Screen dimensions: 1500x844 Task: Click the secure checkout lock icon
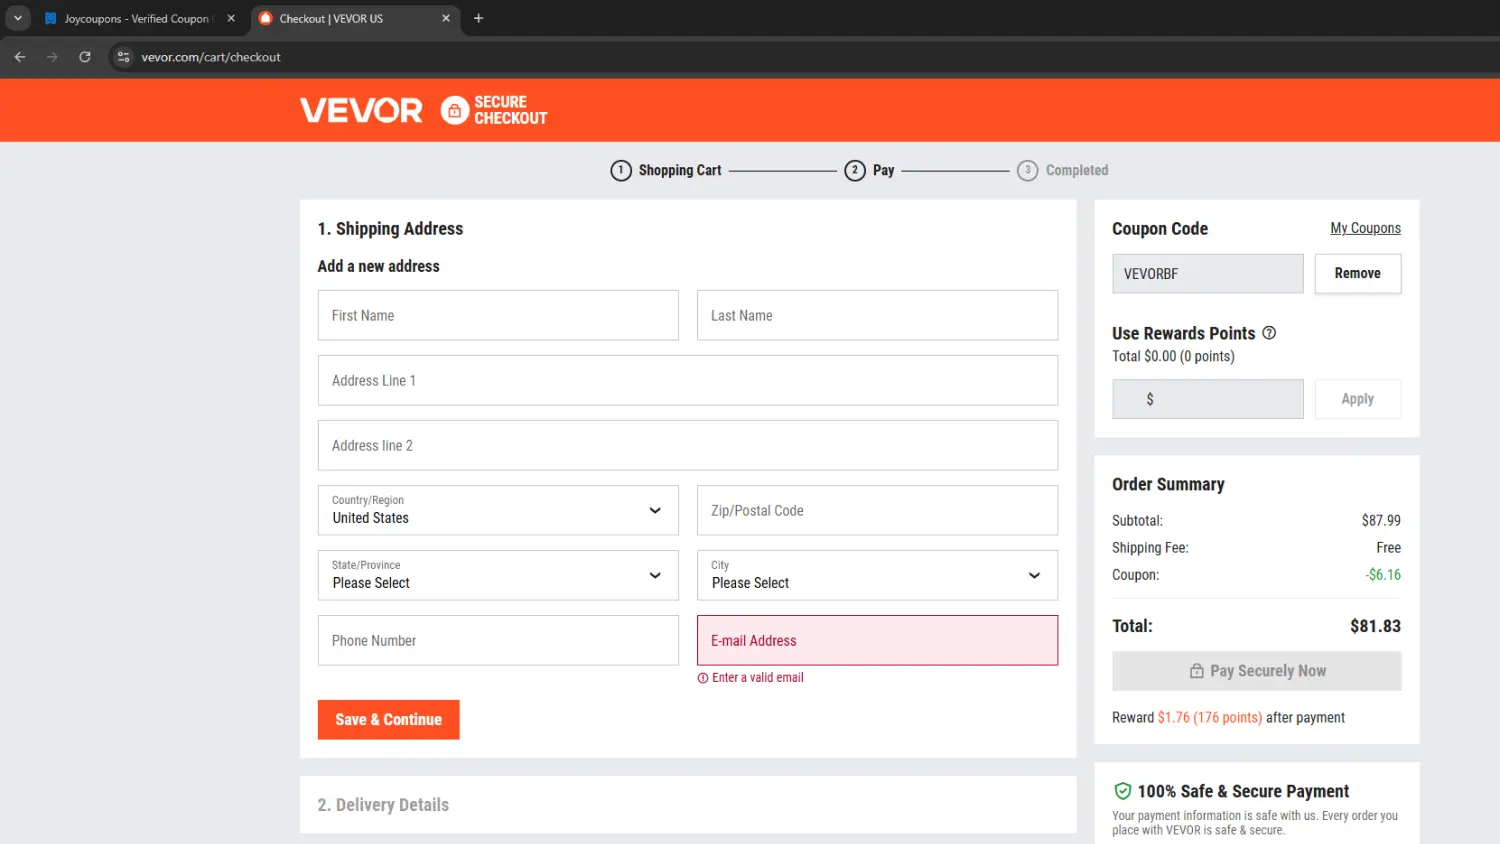[455, 110]
